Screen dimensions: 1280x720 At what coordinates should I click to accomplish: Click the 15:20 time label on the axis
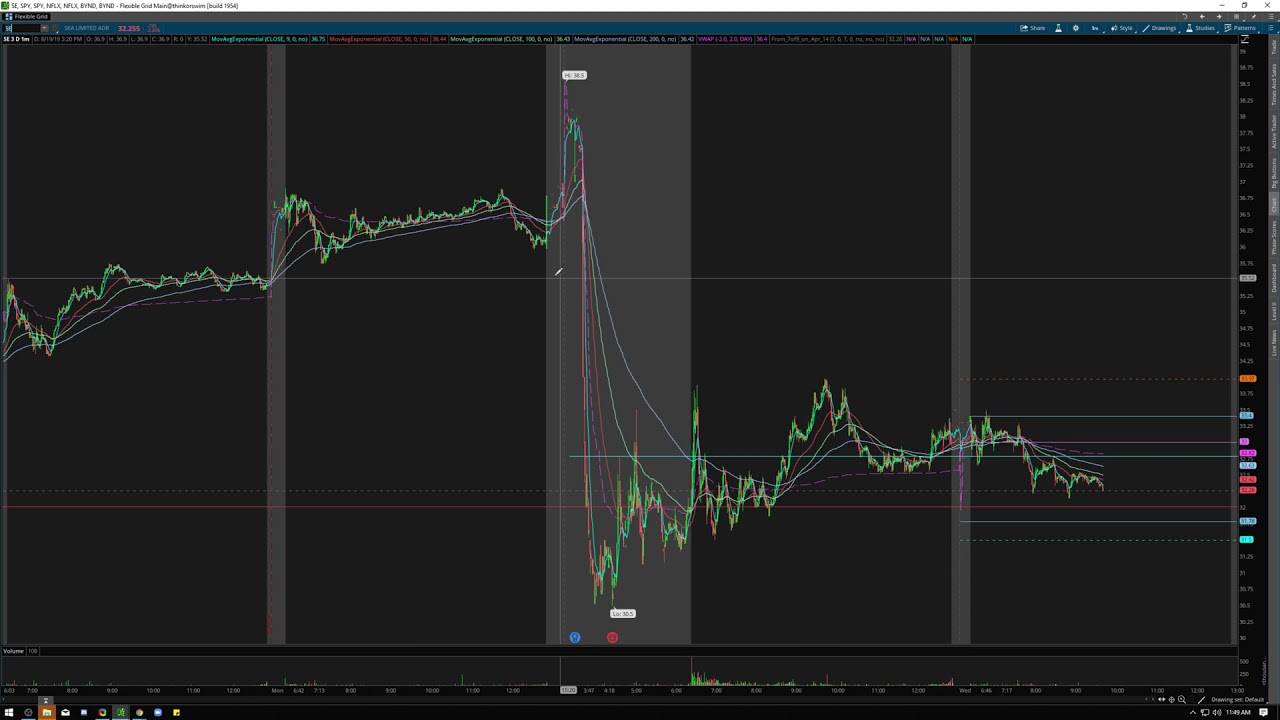[x=568, y=690]
